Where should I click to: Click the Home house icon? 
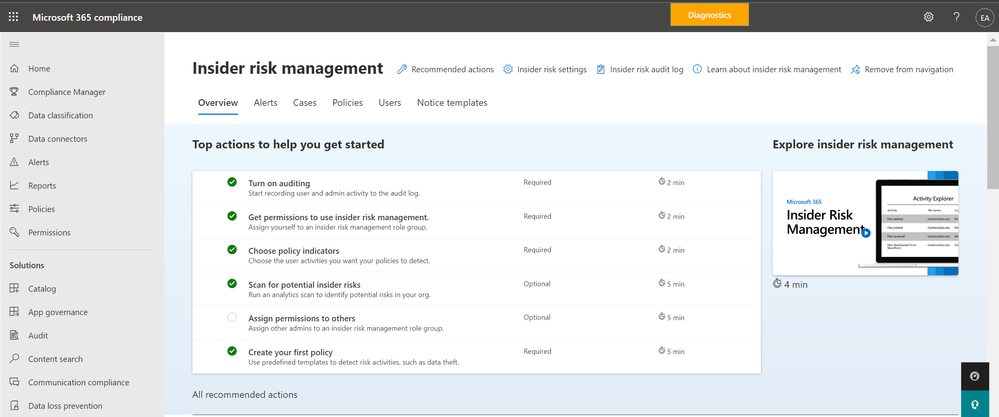coord(14,69)
